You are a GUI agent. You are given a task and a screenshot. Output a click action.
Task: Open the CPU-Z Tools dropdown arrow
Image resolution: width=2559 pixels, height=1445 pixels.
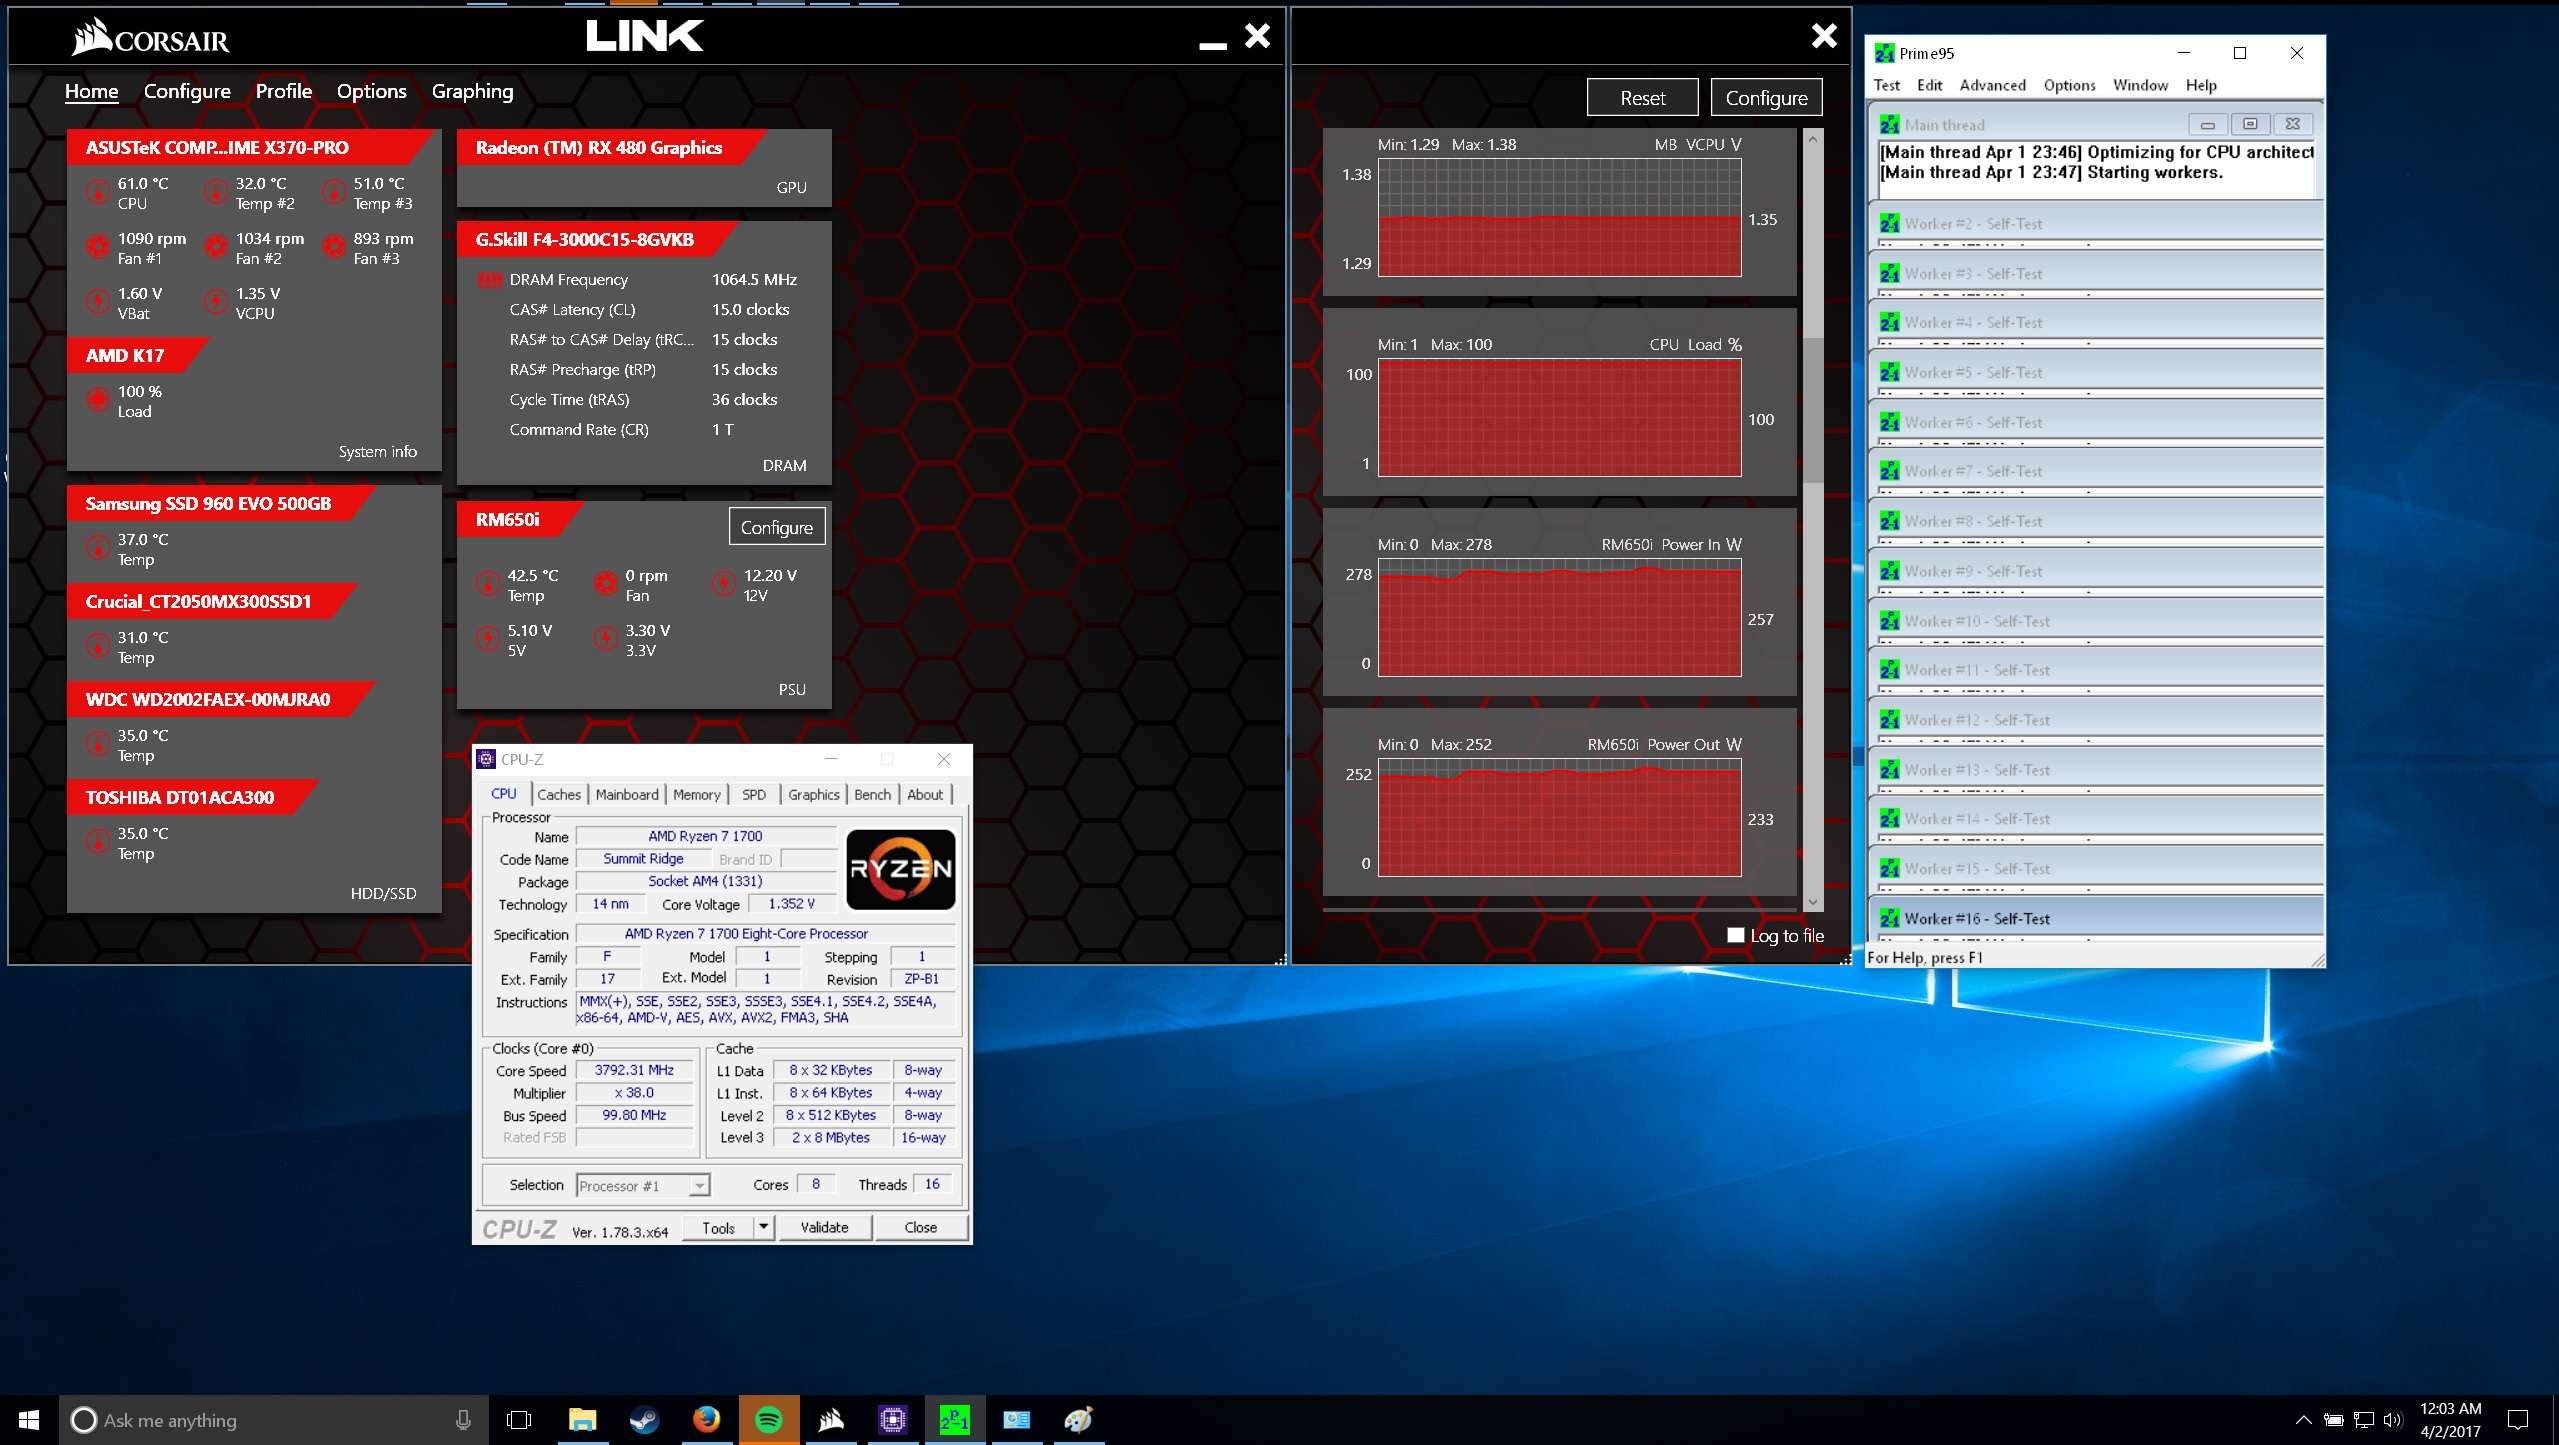pos(763,1227)
